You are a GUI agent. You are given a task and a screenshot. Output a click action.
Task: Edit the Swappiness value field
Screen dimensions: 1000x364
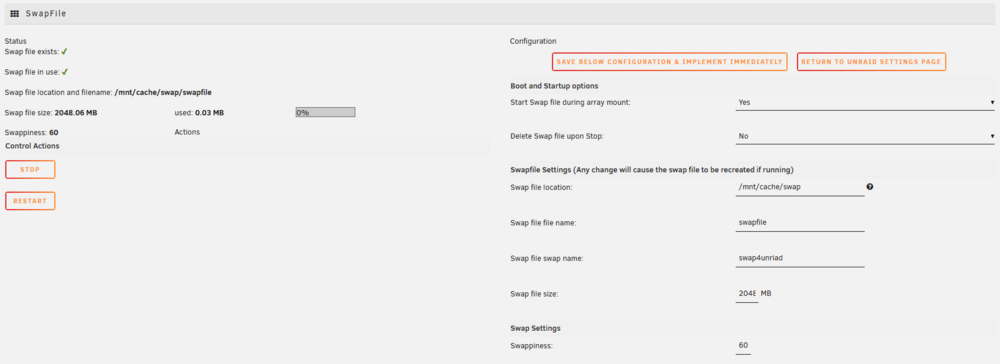(743, 346)
